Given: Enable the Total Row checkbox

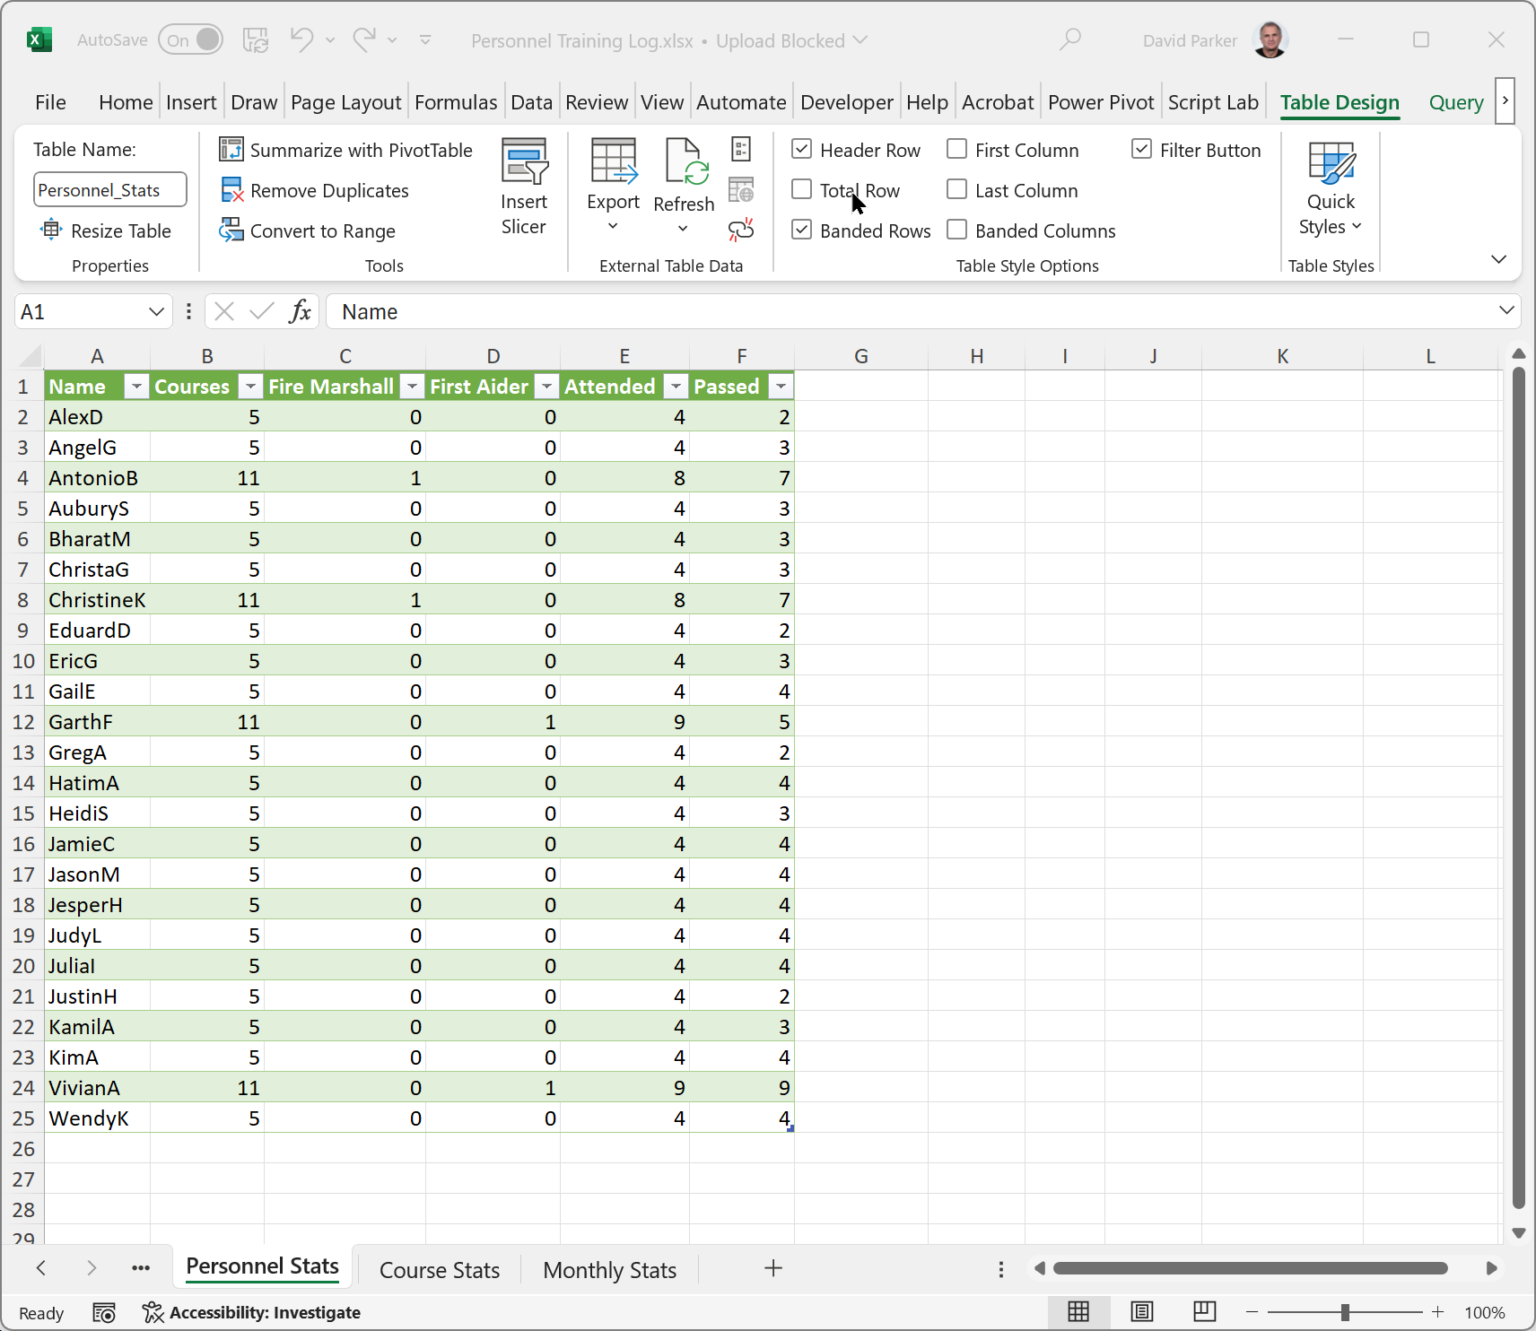Looking at the screenshot, I should tap(802, 190).
